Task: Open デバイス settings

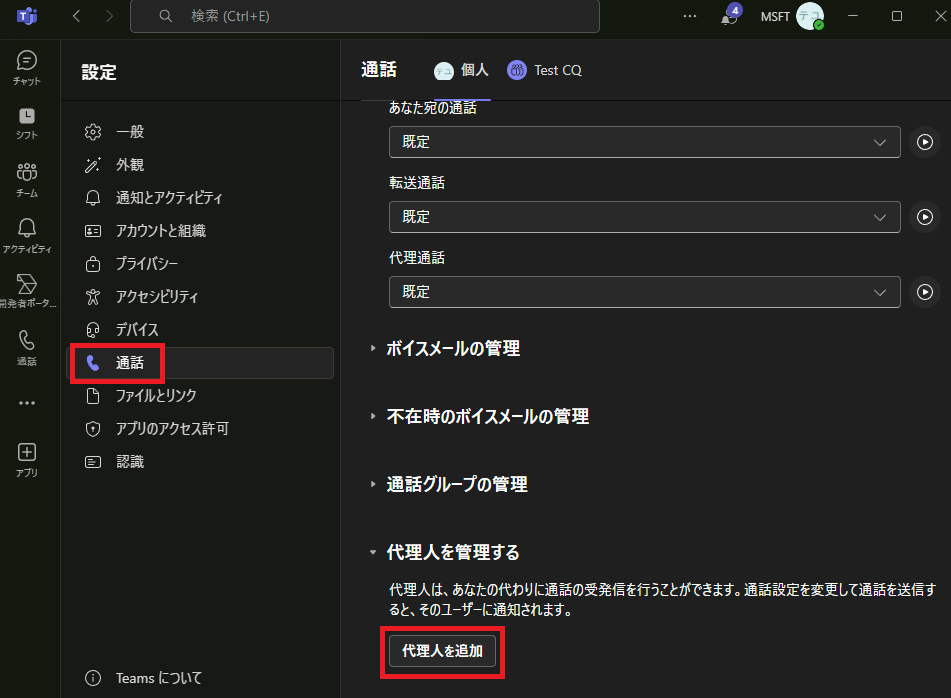Action: [200, 330]
